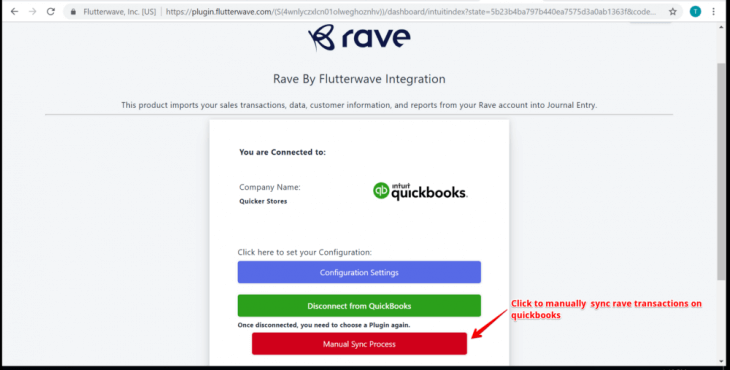Click the Flutterwave, Inc. [US] certificate label

(120, 12)
